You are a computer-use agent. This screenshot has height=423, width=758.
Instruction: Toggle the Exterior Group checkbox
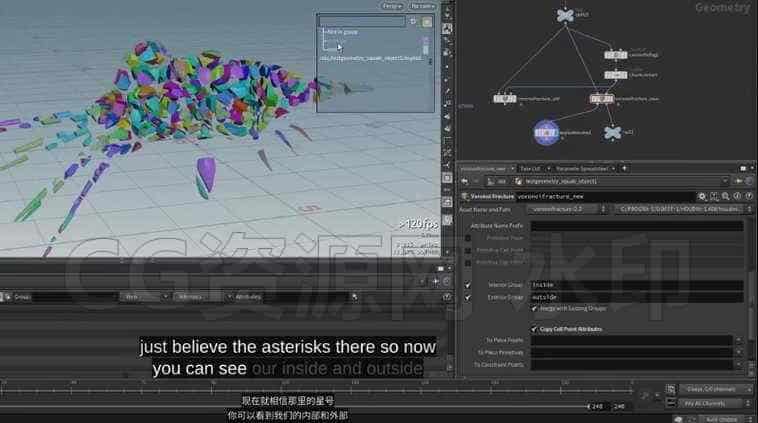467,297
